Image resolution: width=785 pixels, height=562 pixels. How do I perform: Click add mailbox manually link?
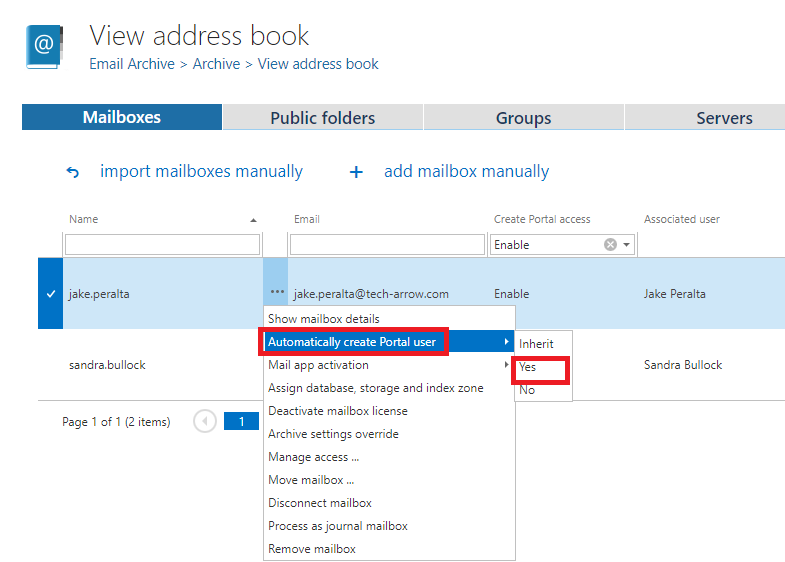pos(466,172)
